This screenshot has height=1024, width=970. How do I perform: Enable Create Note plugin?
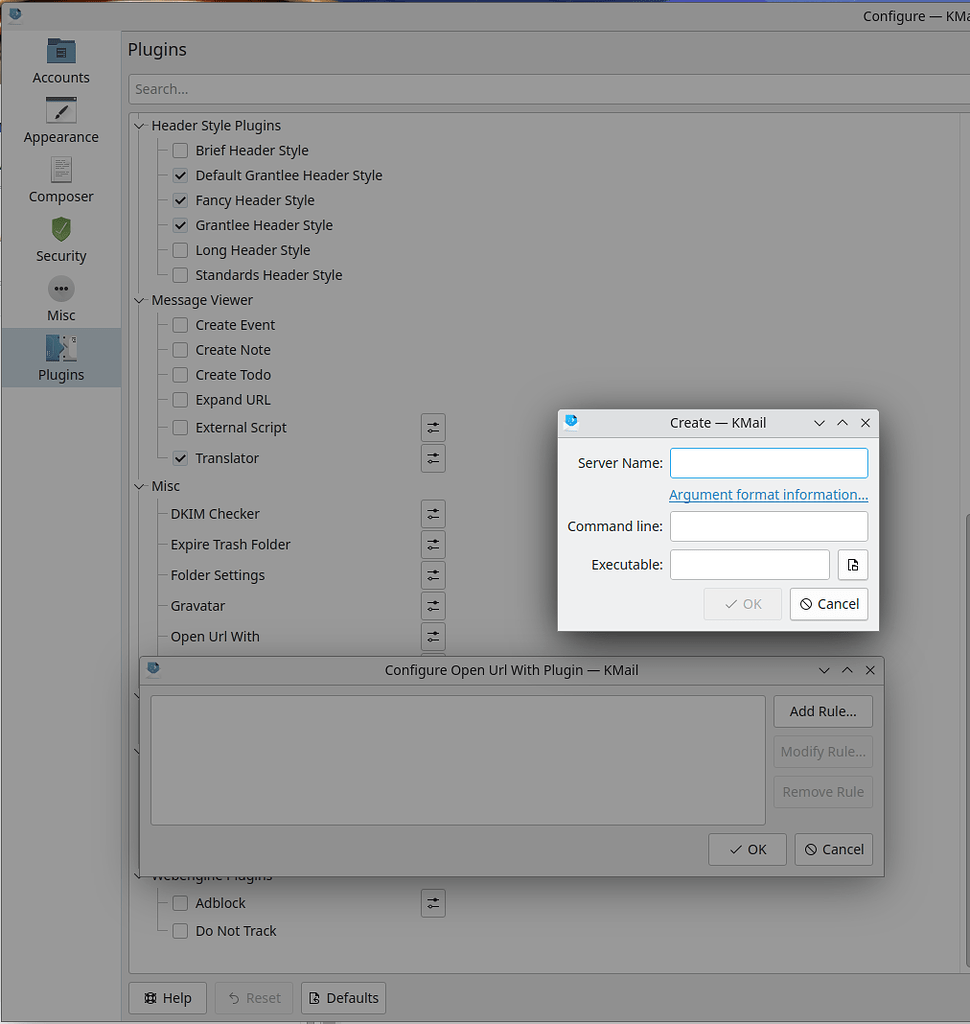(180, 350)
